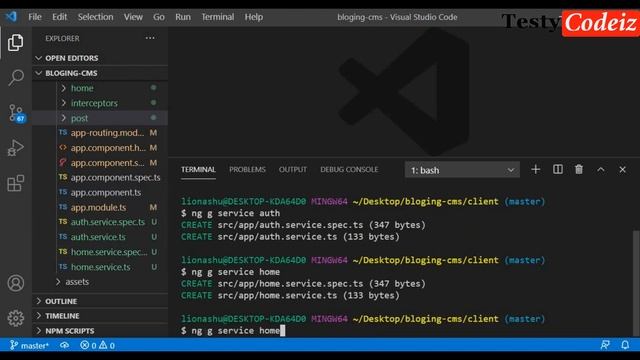Open the Edit menu
640x360 pixels.
point(59,17)
